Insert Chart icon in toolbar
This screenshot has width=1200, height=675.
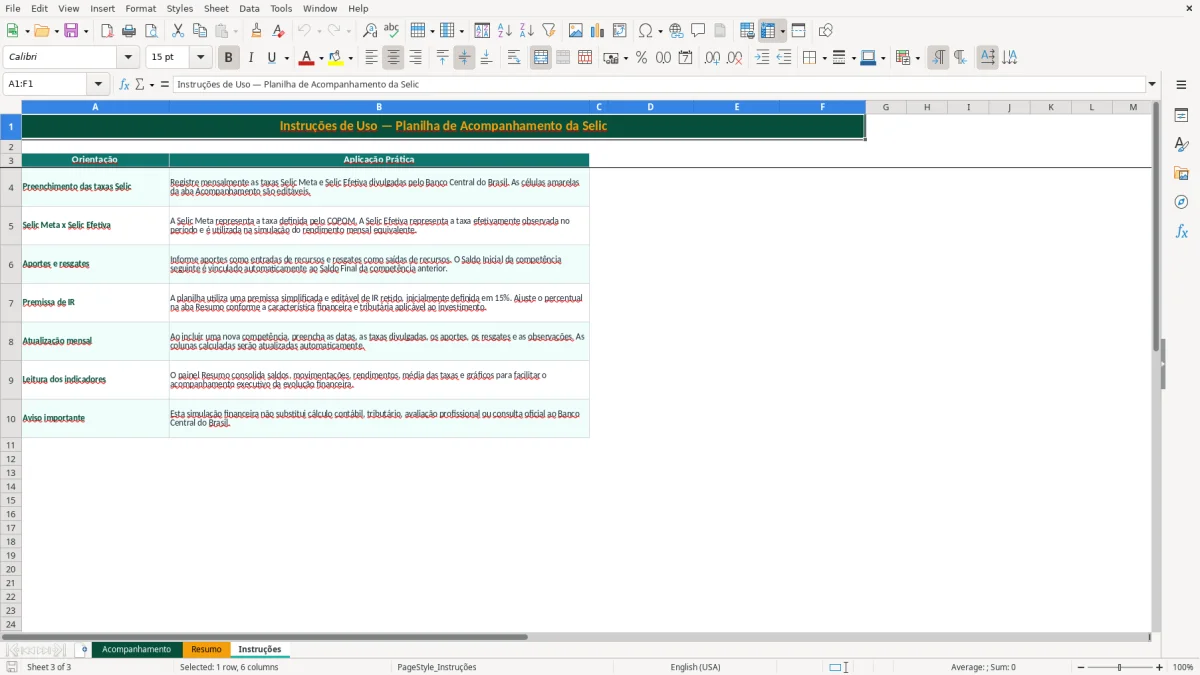point(598,31)
